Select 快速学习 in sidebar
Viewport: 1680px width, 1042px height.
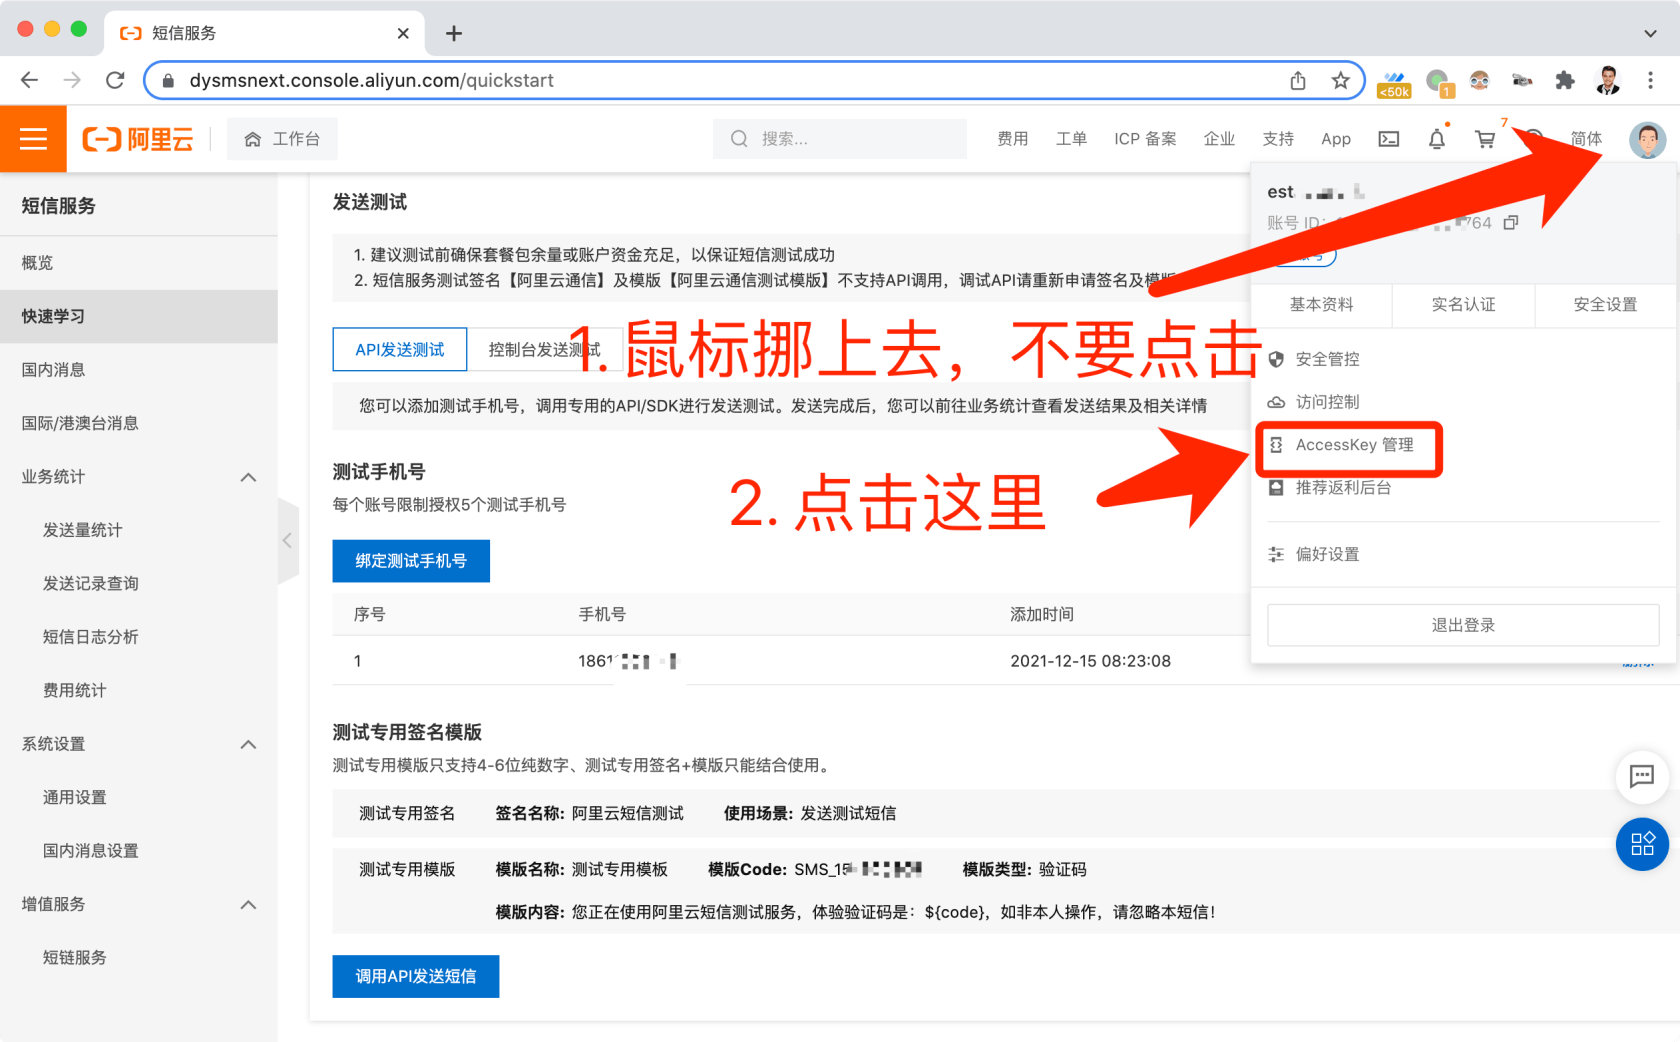click(139, 316)
